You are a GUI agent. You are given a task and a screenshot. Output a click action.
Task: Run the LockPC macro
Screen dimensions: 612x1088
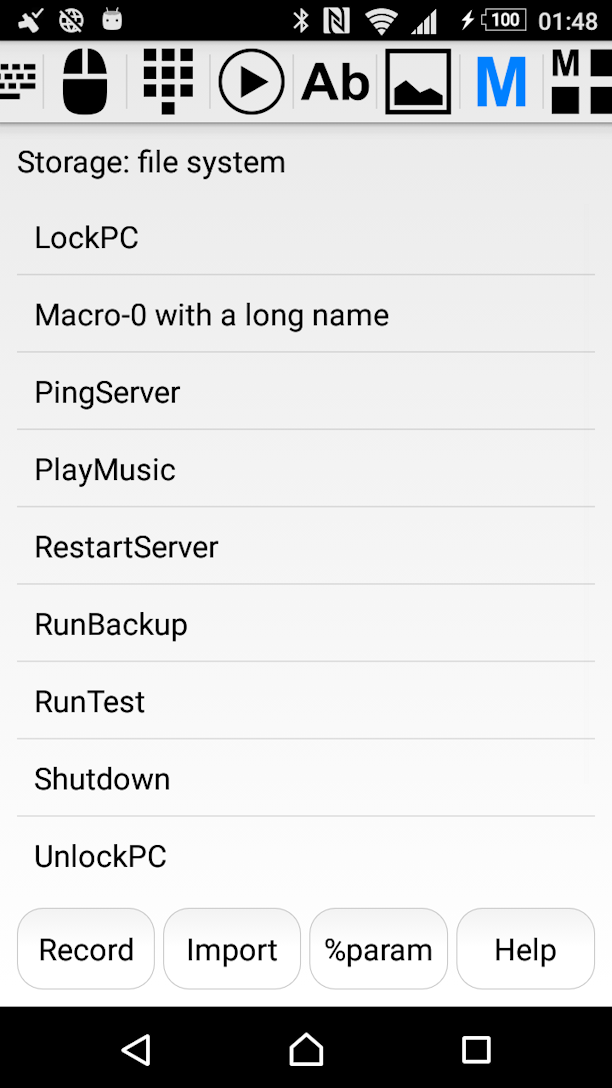[306, 237]
